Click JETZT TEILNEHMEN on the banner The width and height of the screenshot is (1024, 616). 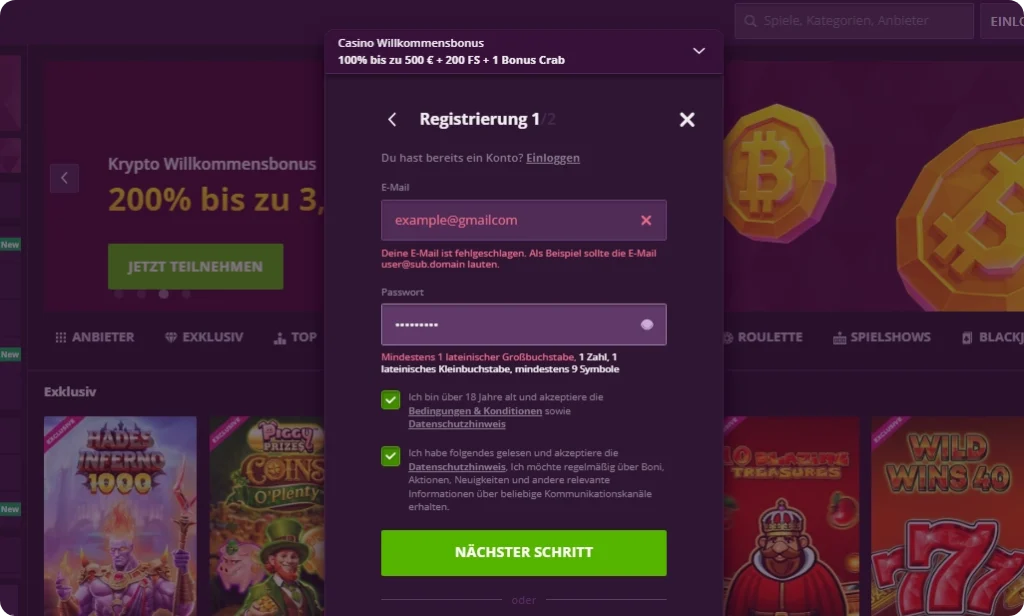pyautogui.click(x=195, y=266)
